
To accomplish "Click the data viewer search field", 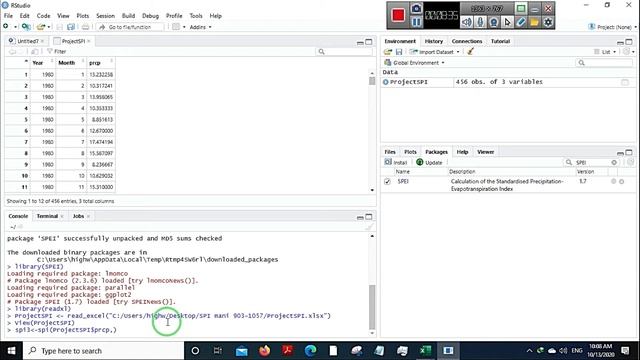I will [344, 51].
